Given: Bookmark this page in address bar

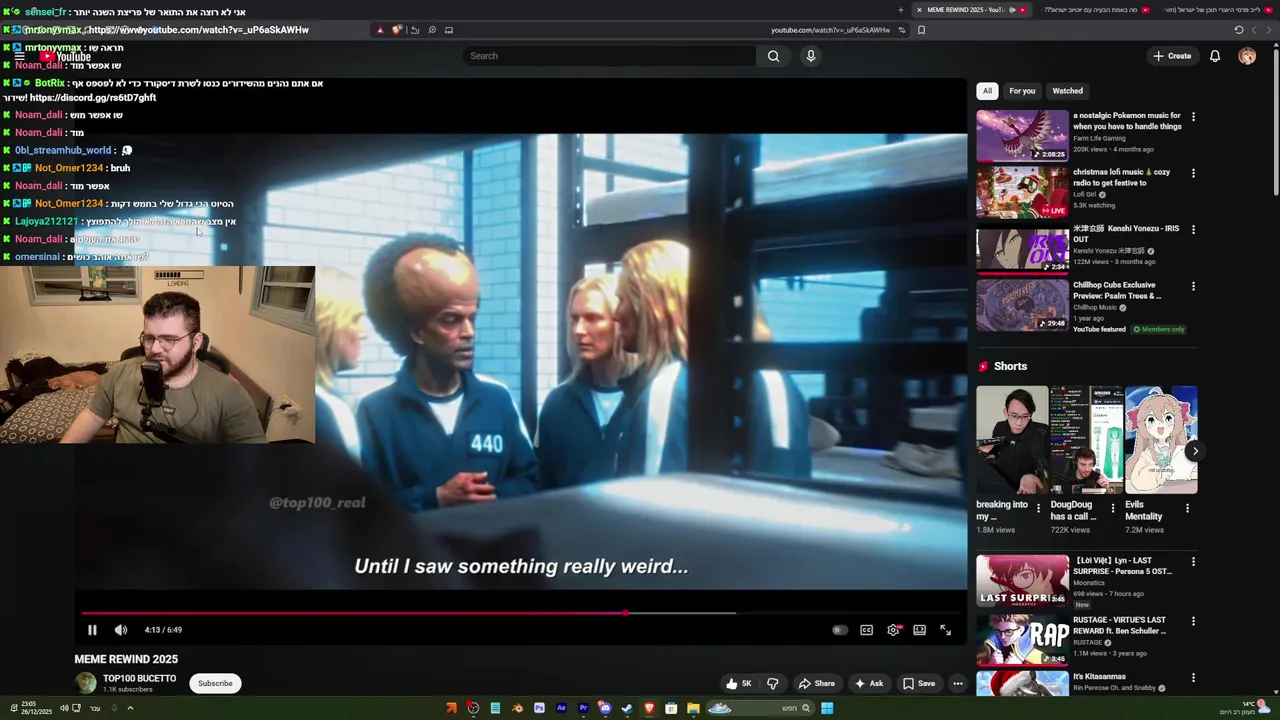Looking at the screenshot, I should (x=921, y=30).
